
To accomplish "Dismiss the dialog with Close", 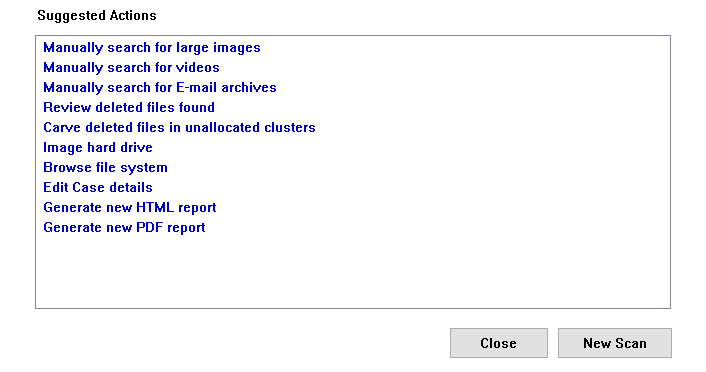I will coord(499,343).
